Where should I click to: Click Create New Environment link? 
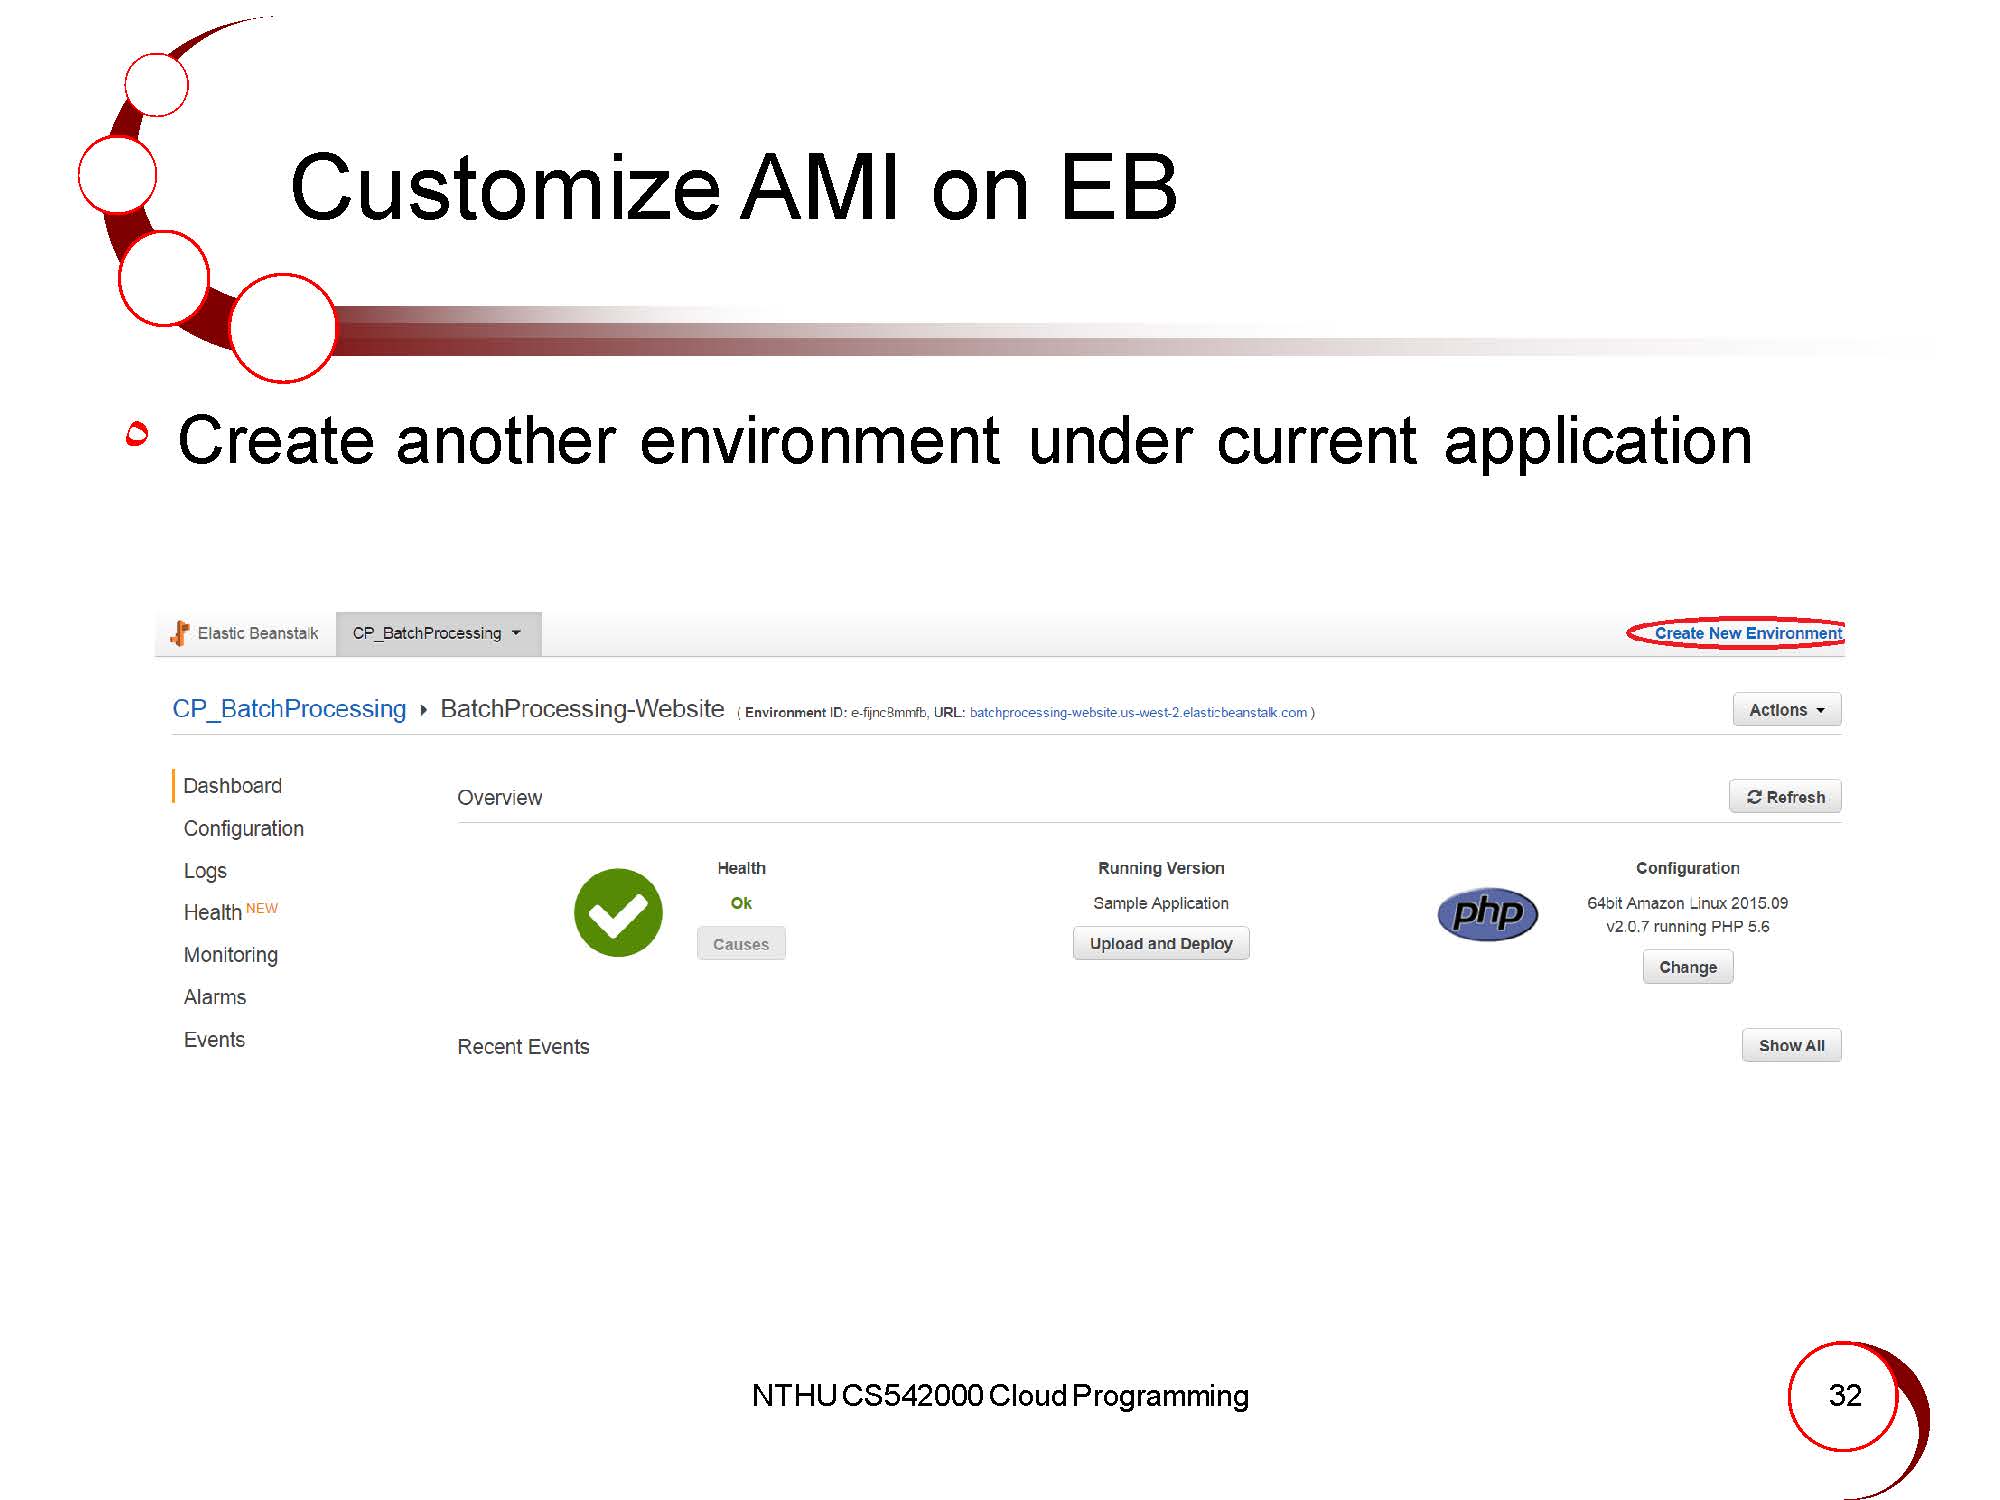1747,633
